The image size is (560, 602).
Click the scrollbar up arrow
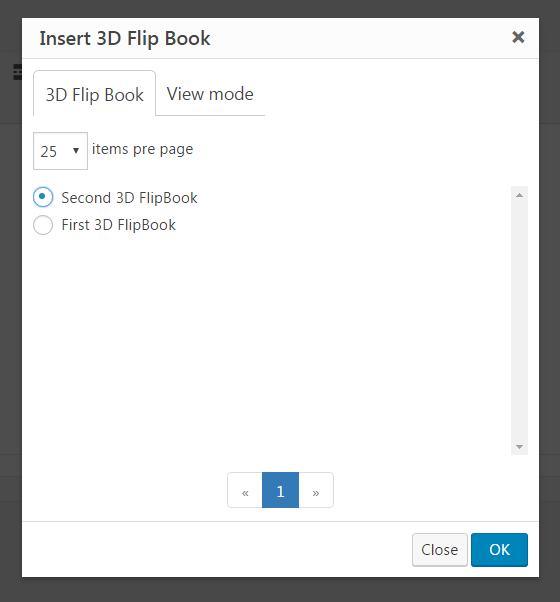(x=519, y=195)
